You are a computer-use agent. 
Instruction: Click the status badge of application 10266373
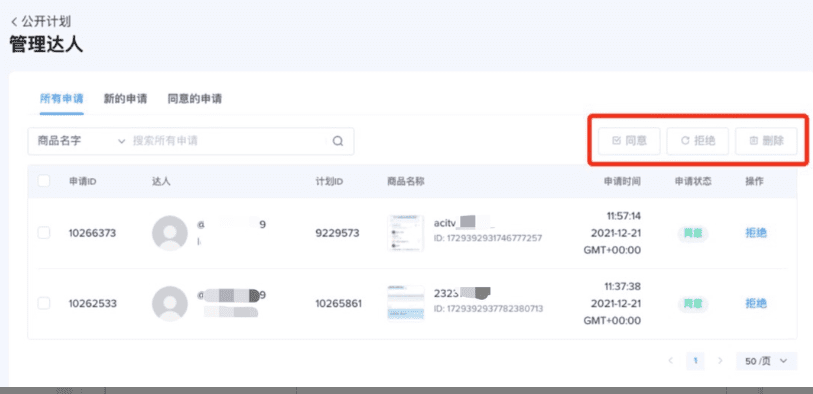point(693,233)
